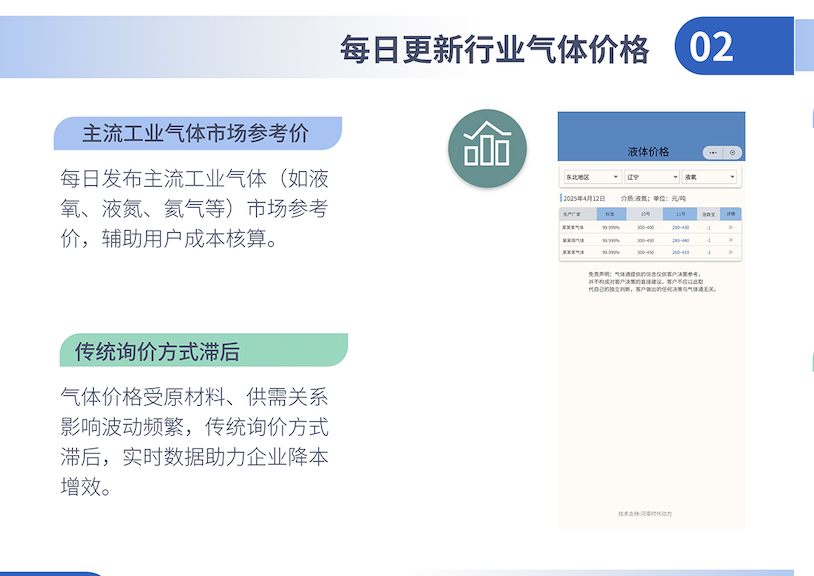The height and width of the screenshot is (576, 814).
Task: Click the 99.999% purity in the 290-430 row
Action: click(x=611, y=227)
